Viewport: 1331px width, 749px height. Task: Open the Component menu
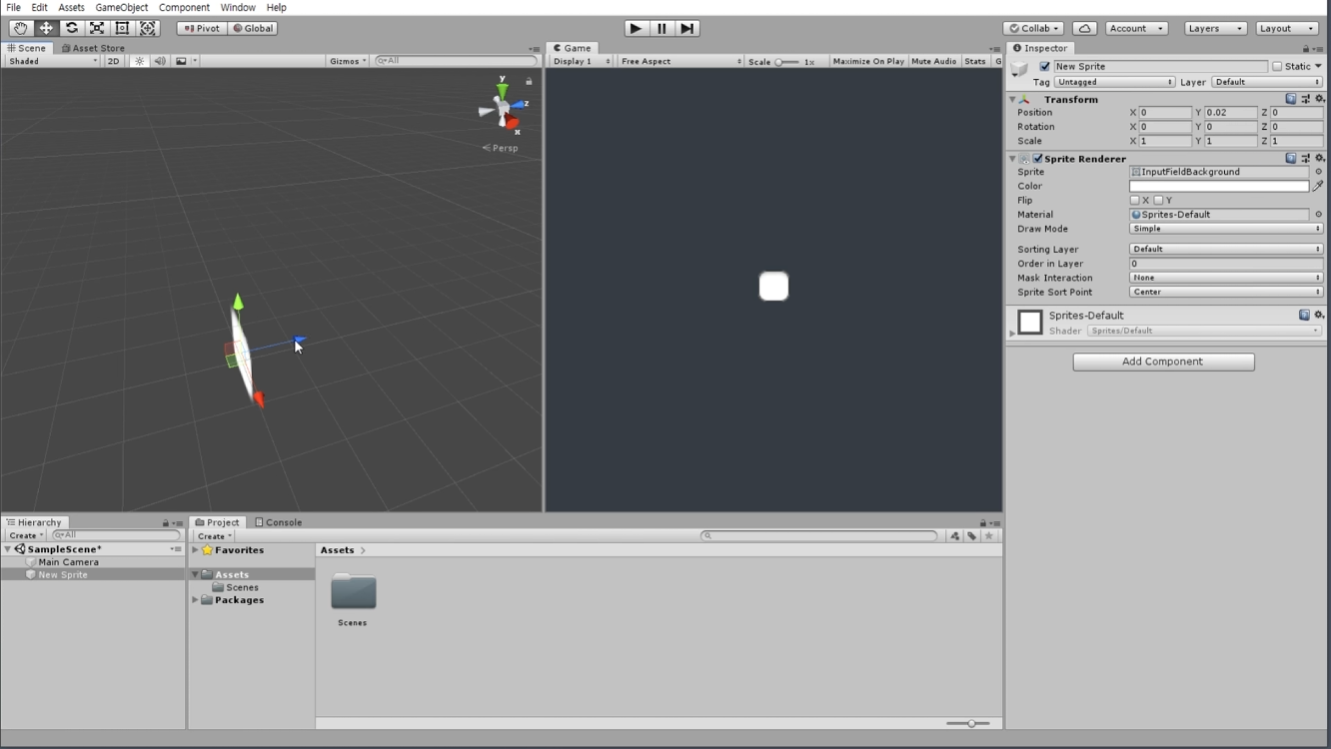point(184,7)
